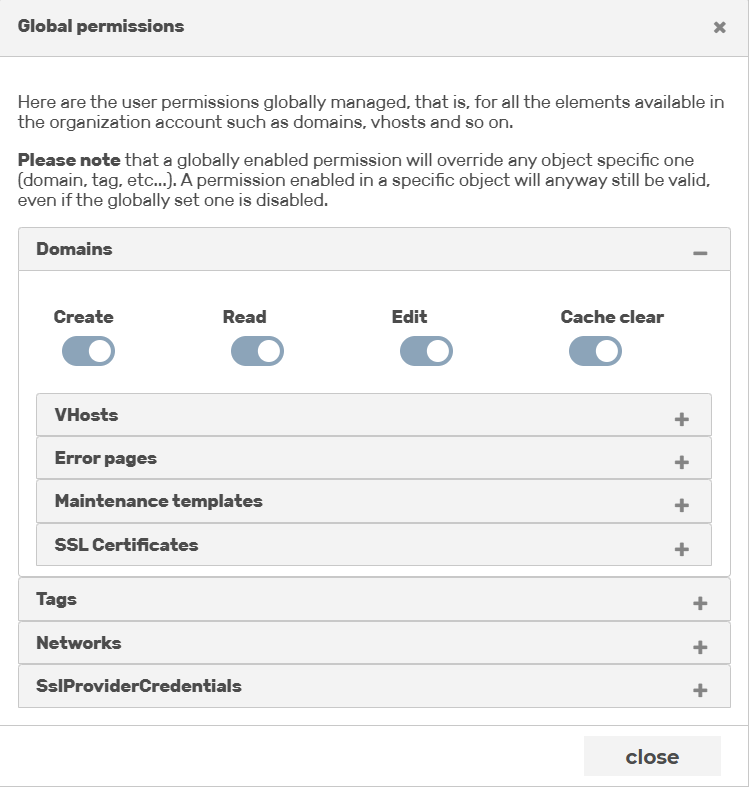
Task: Click the plus icon on the VHosts row
Action: click(x=681, y=419)
